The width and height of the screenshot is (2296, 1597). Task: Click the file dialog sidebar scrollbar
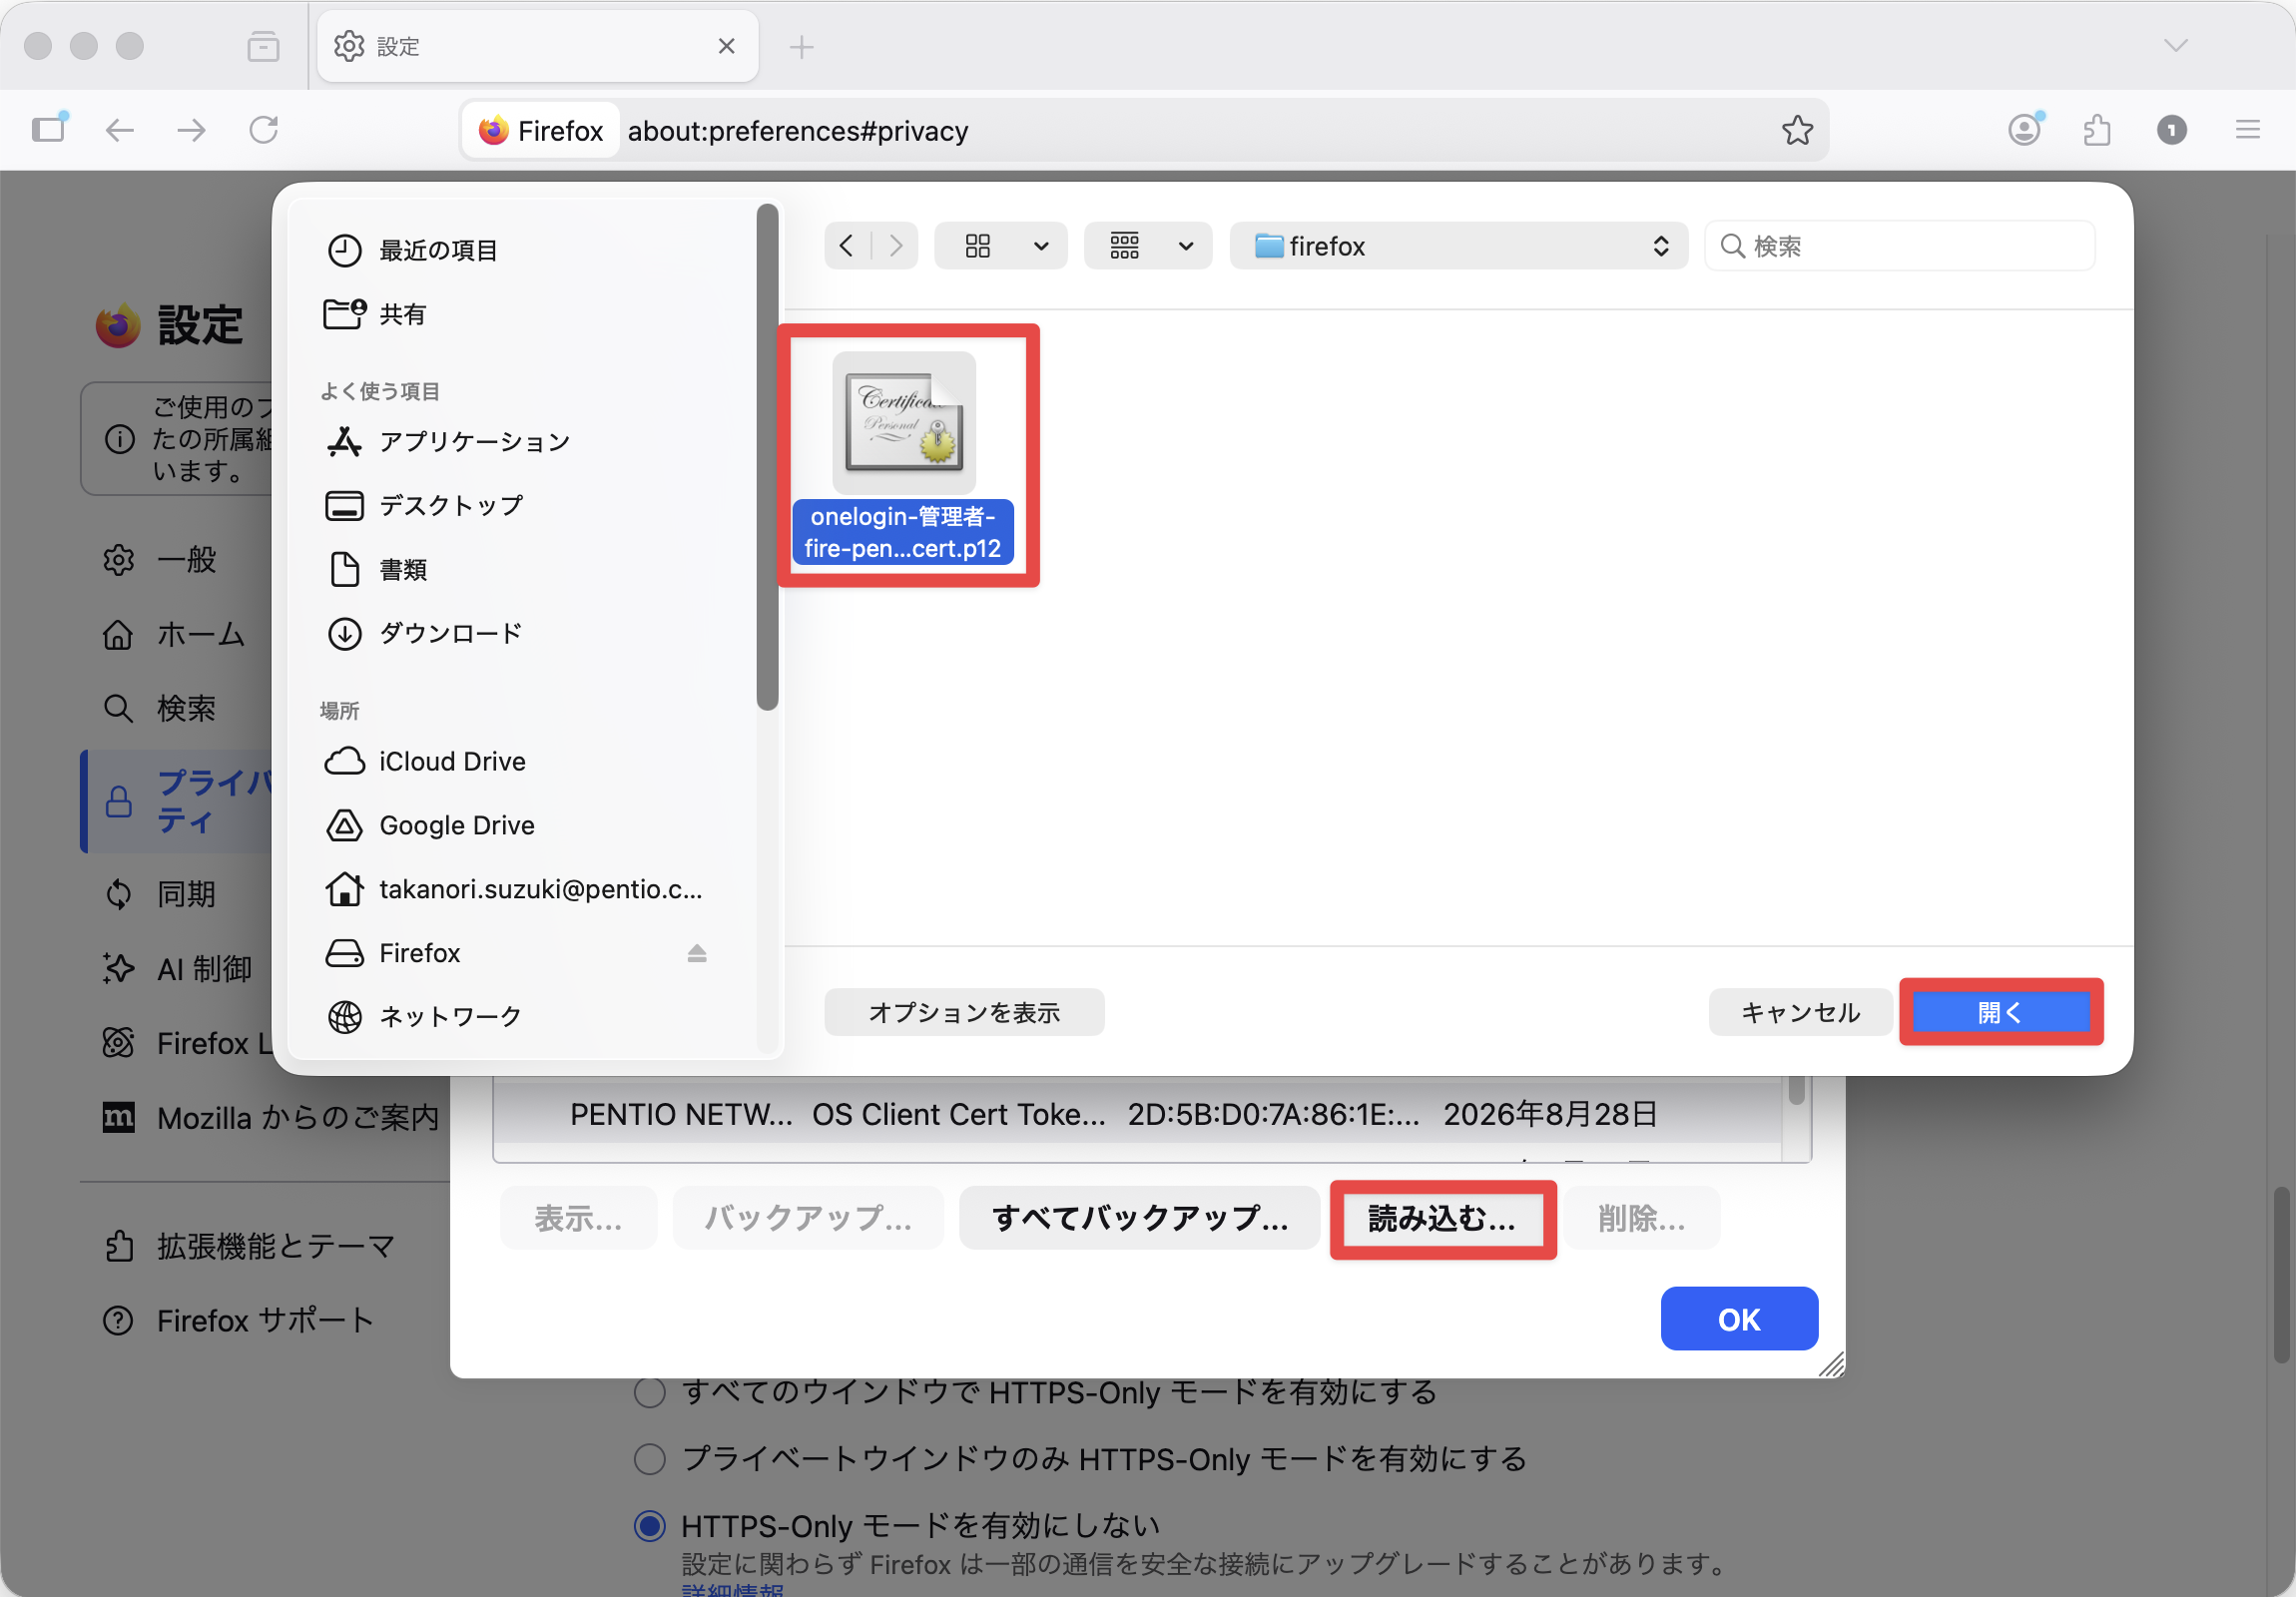click(x=767, y=457)
